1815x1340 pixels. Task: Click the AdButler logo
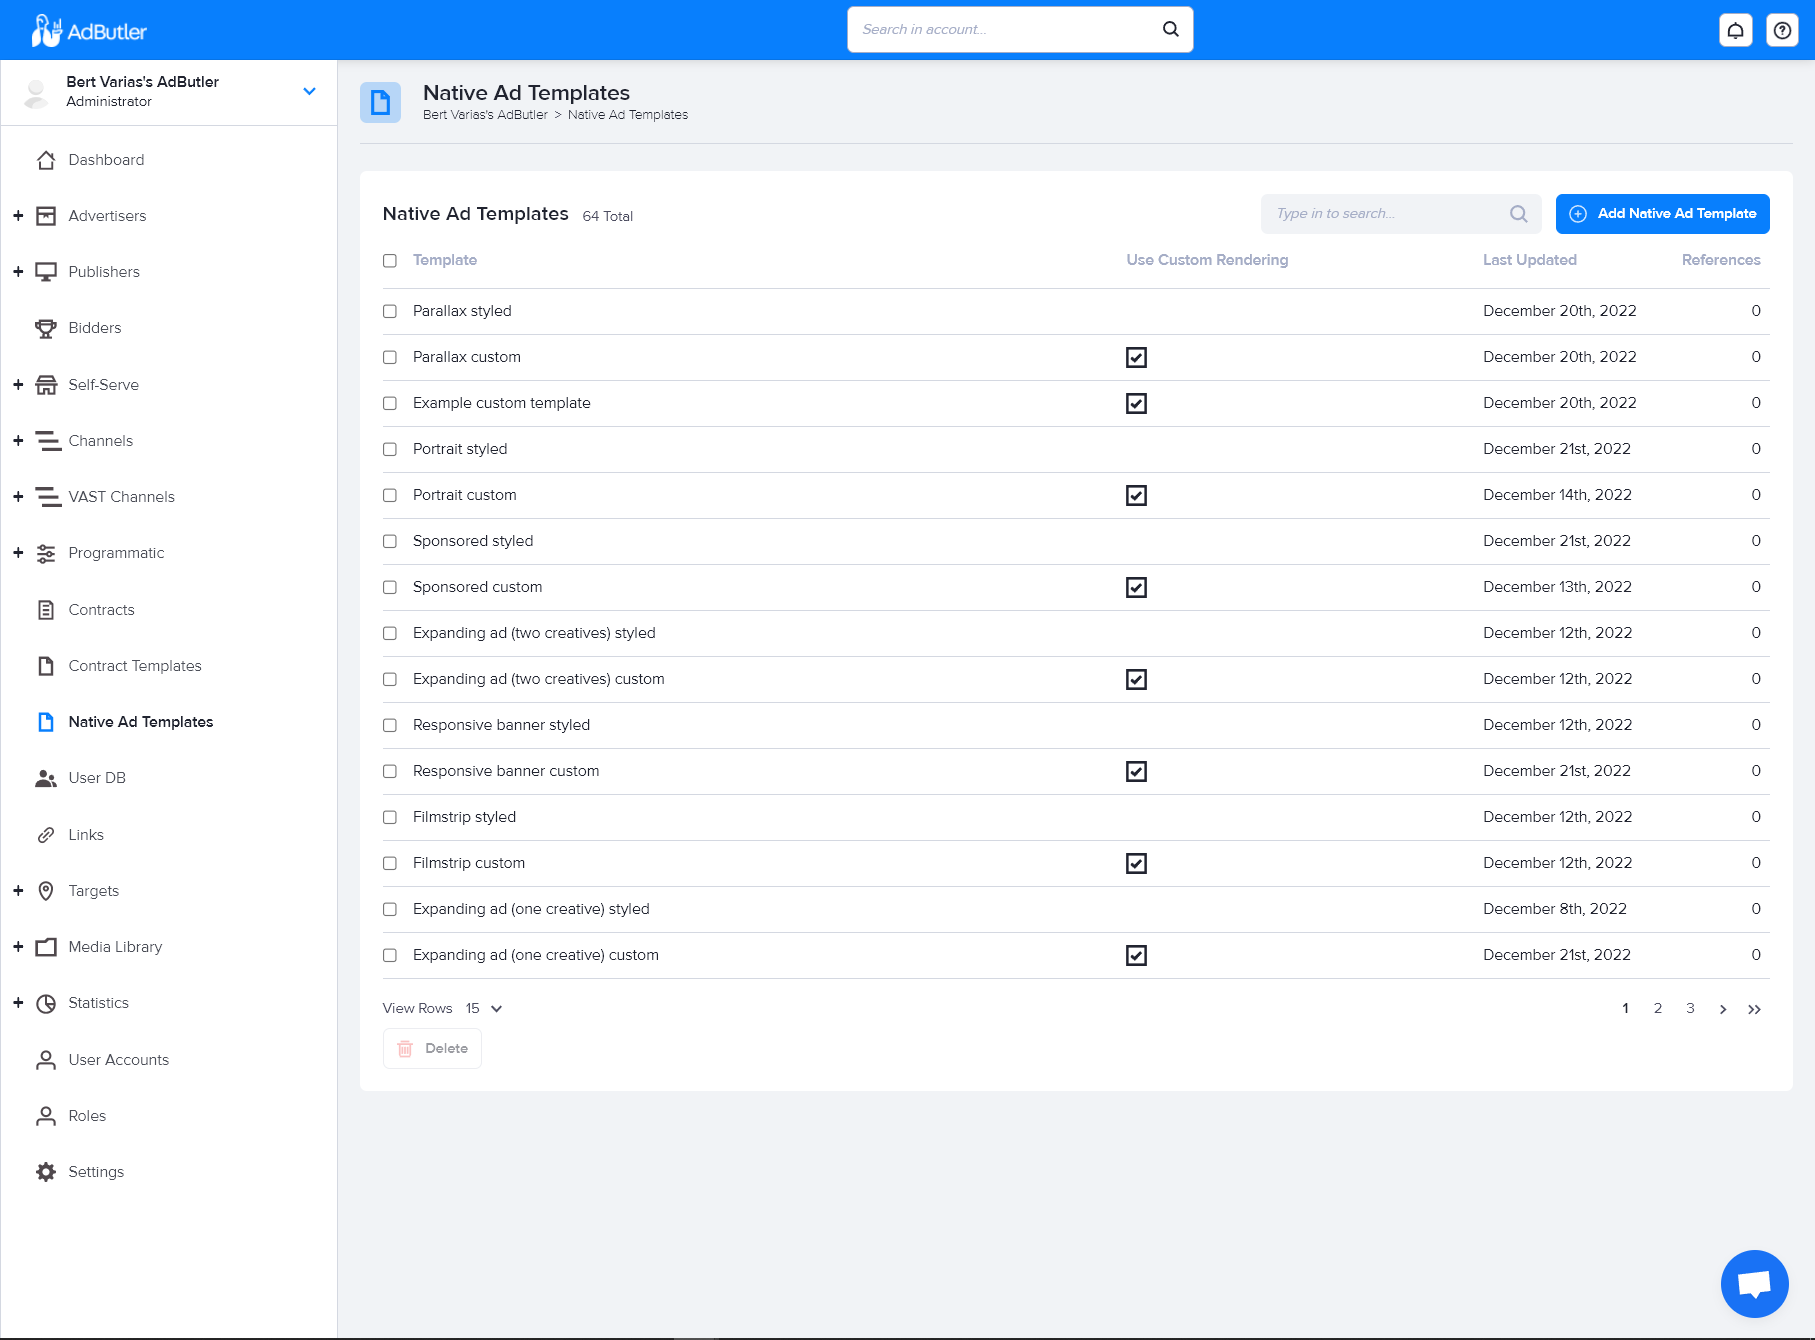[87, 29]
